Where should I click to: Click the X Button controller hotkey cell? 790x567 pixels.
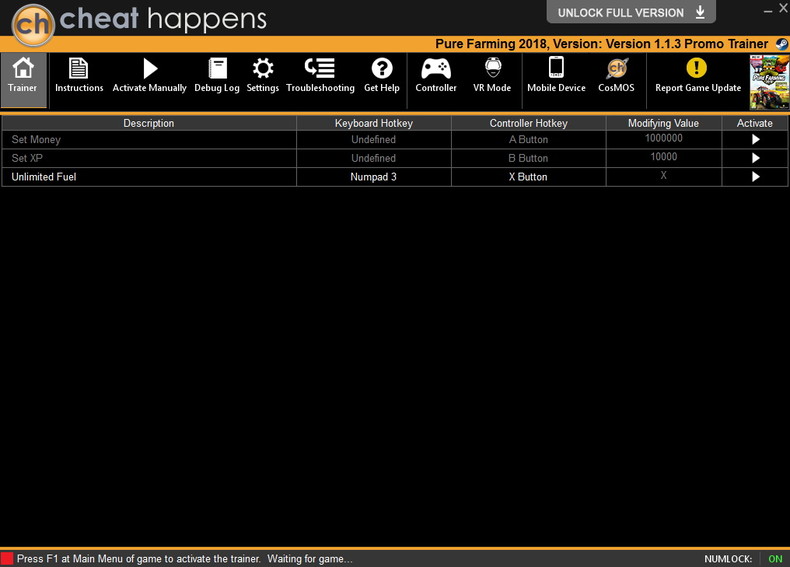tap(528, 177)
